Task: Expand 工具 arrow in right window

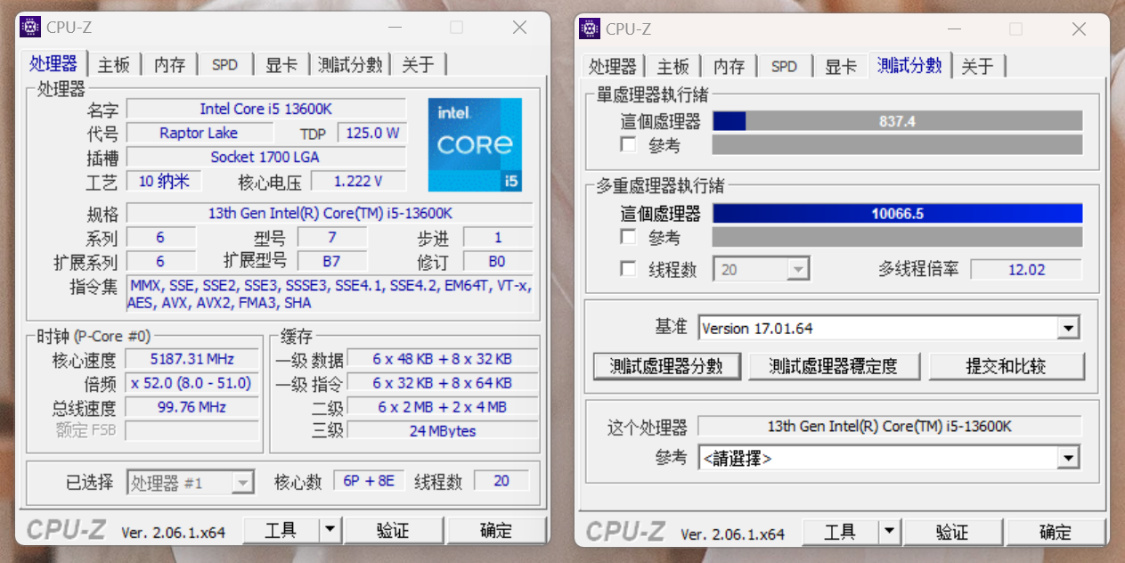Action: [889, 532]
